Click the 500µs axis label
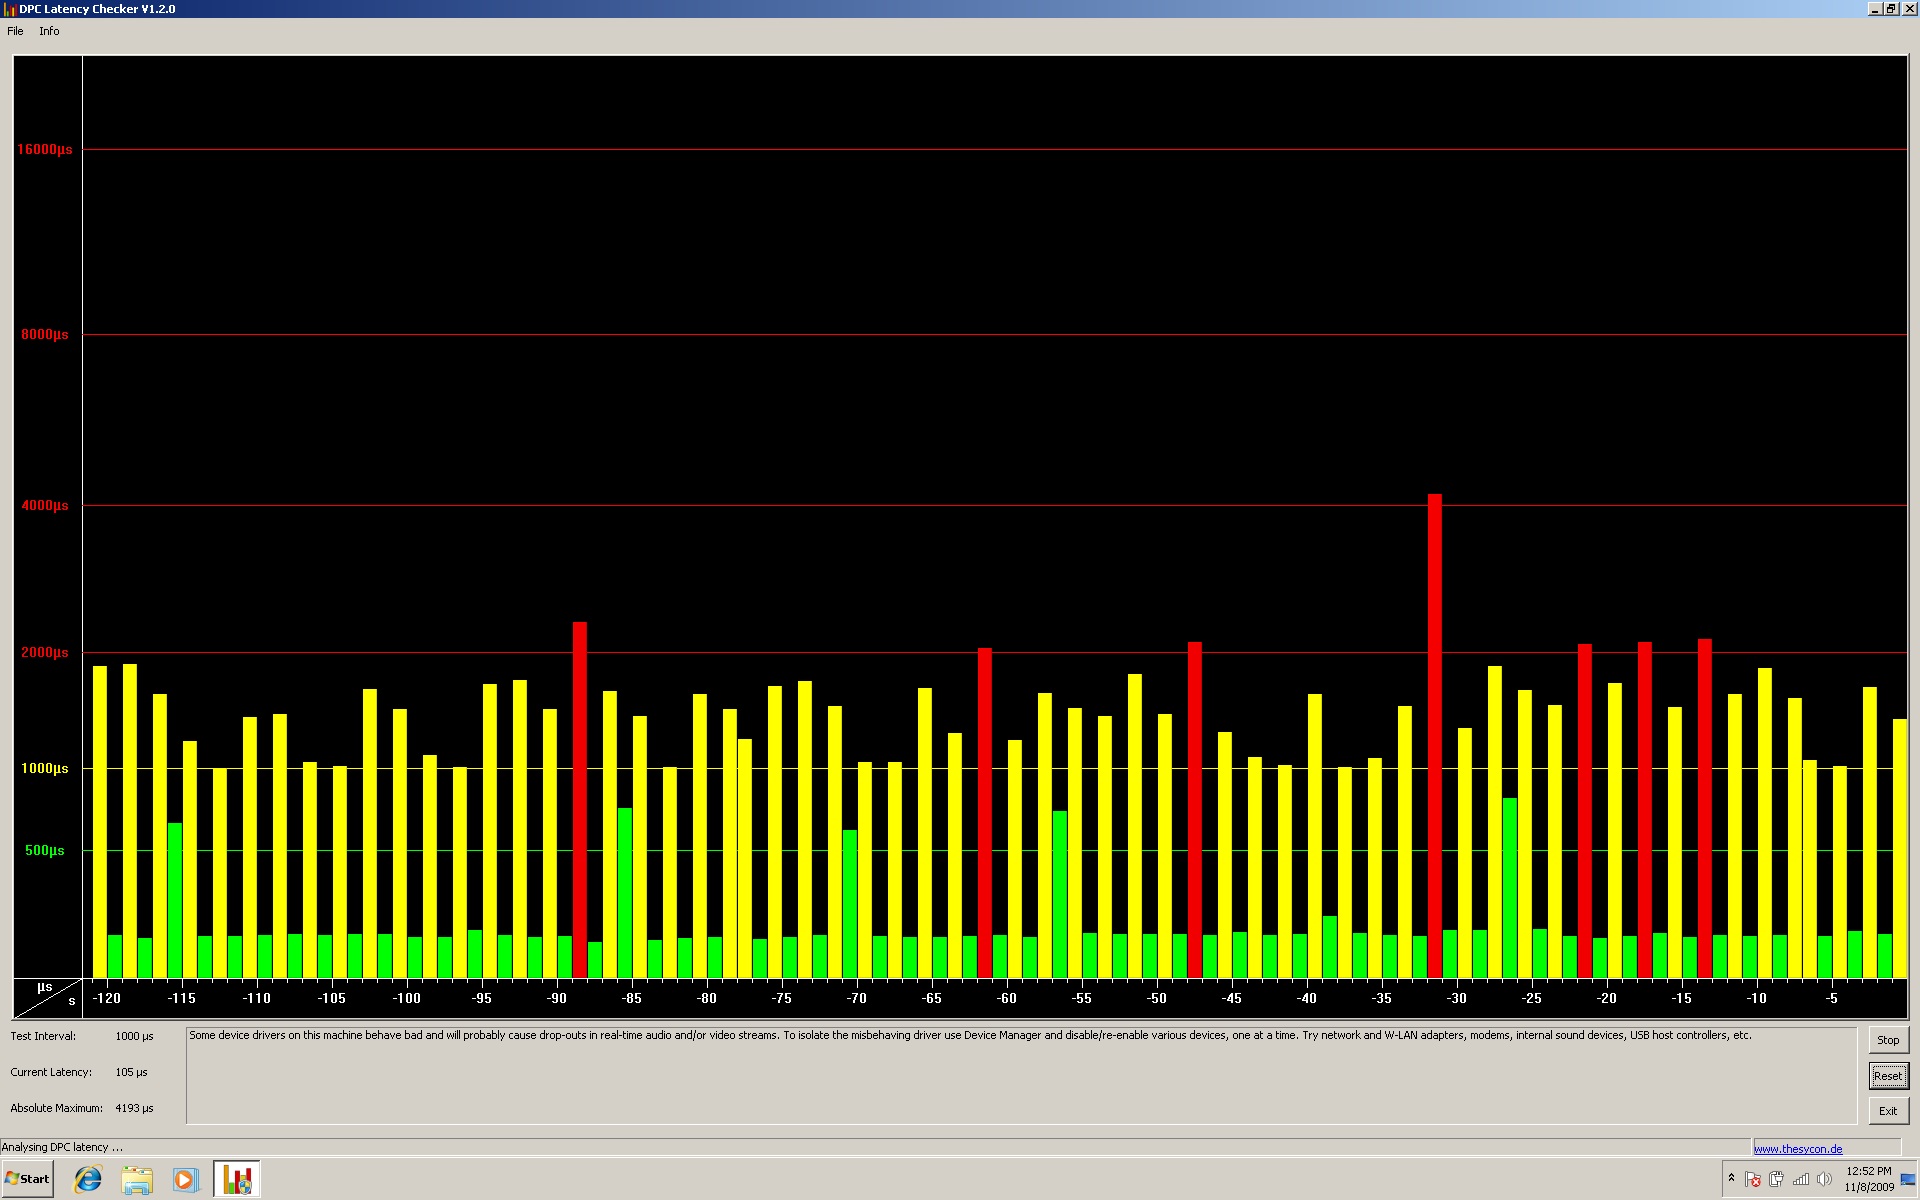 (x=45, y=850)
